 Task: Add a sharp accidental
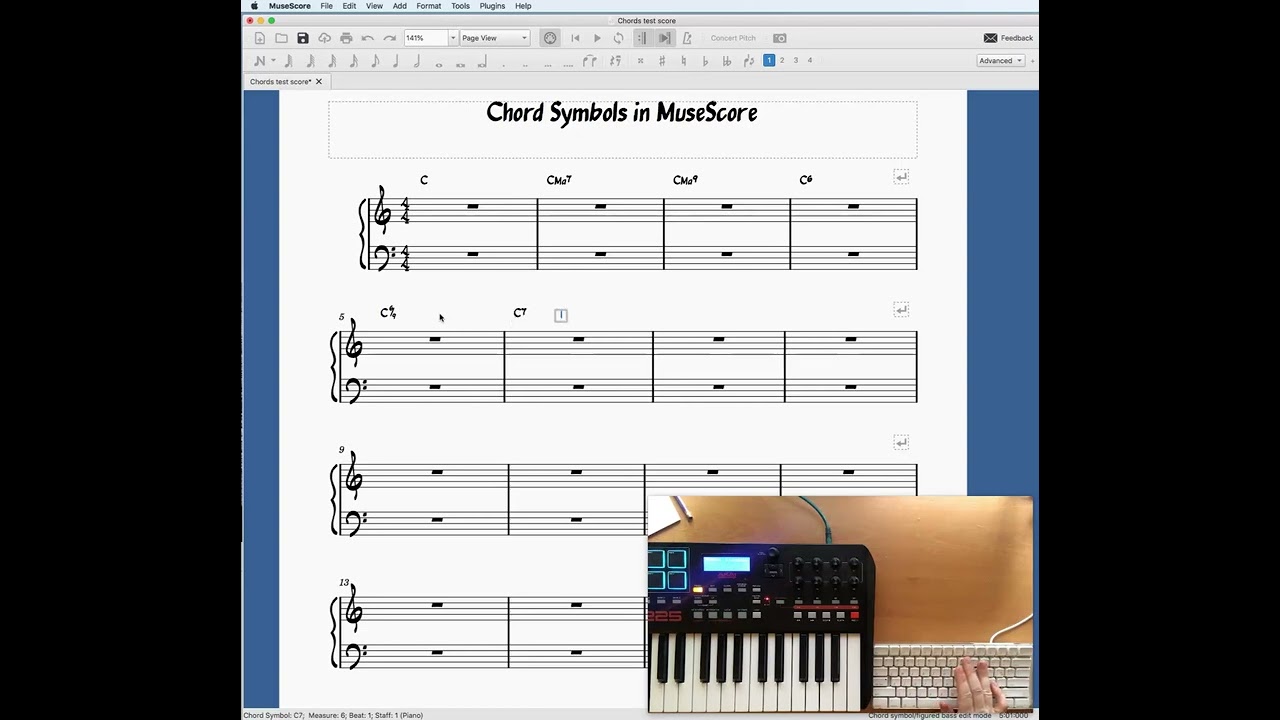pyautogui.click(x=662, y=61)
